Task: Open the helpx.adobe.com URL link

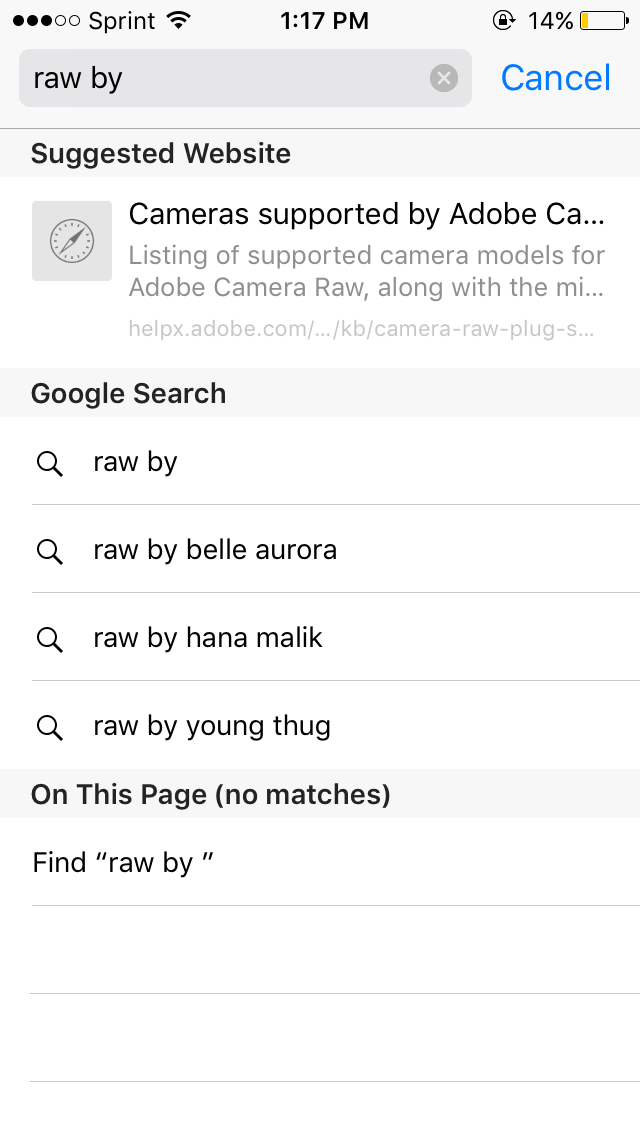Action: tap(362, 329)
